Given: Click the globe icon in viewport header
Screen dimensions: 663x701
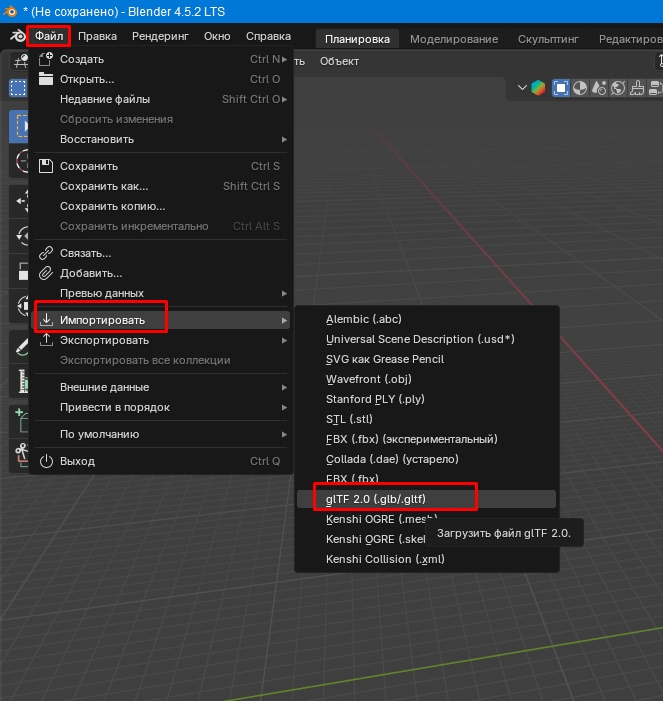Looking at the screenshot, I should pyautogui.click(x=618, y=88).
